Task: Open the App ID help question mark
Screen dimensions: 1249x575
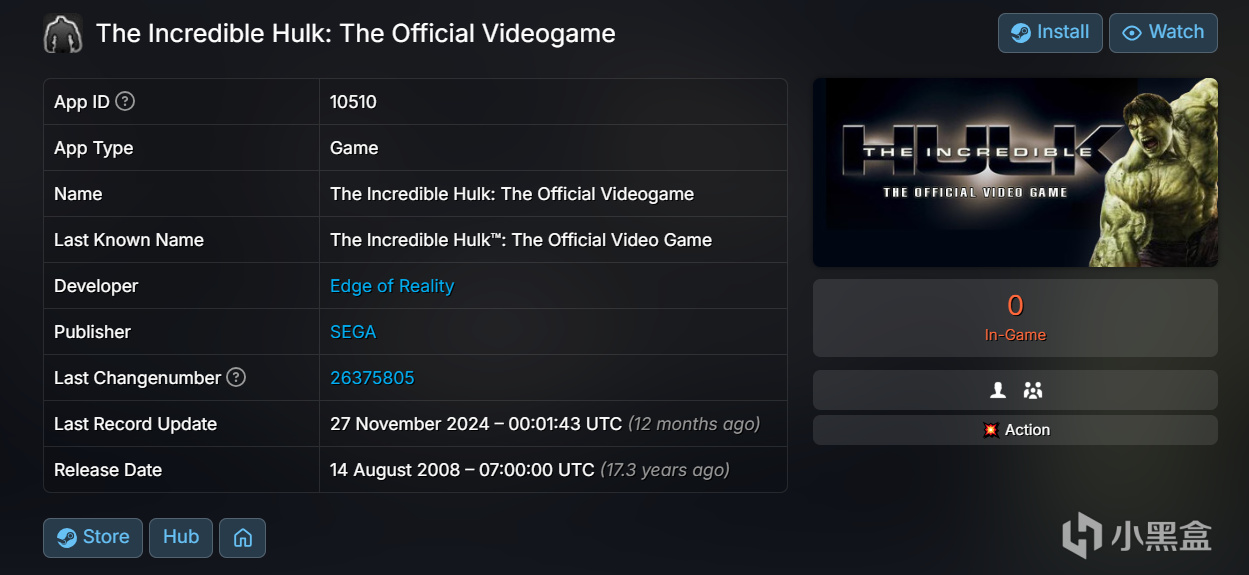Action: pyautogui.click(x=125, y=101)
